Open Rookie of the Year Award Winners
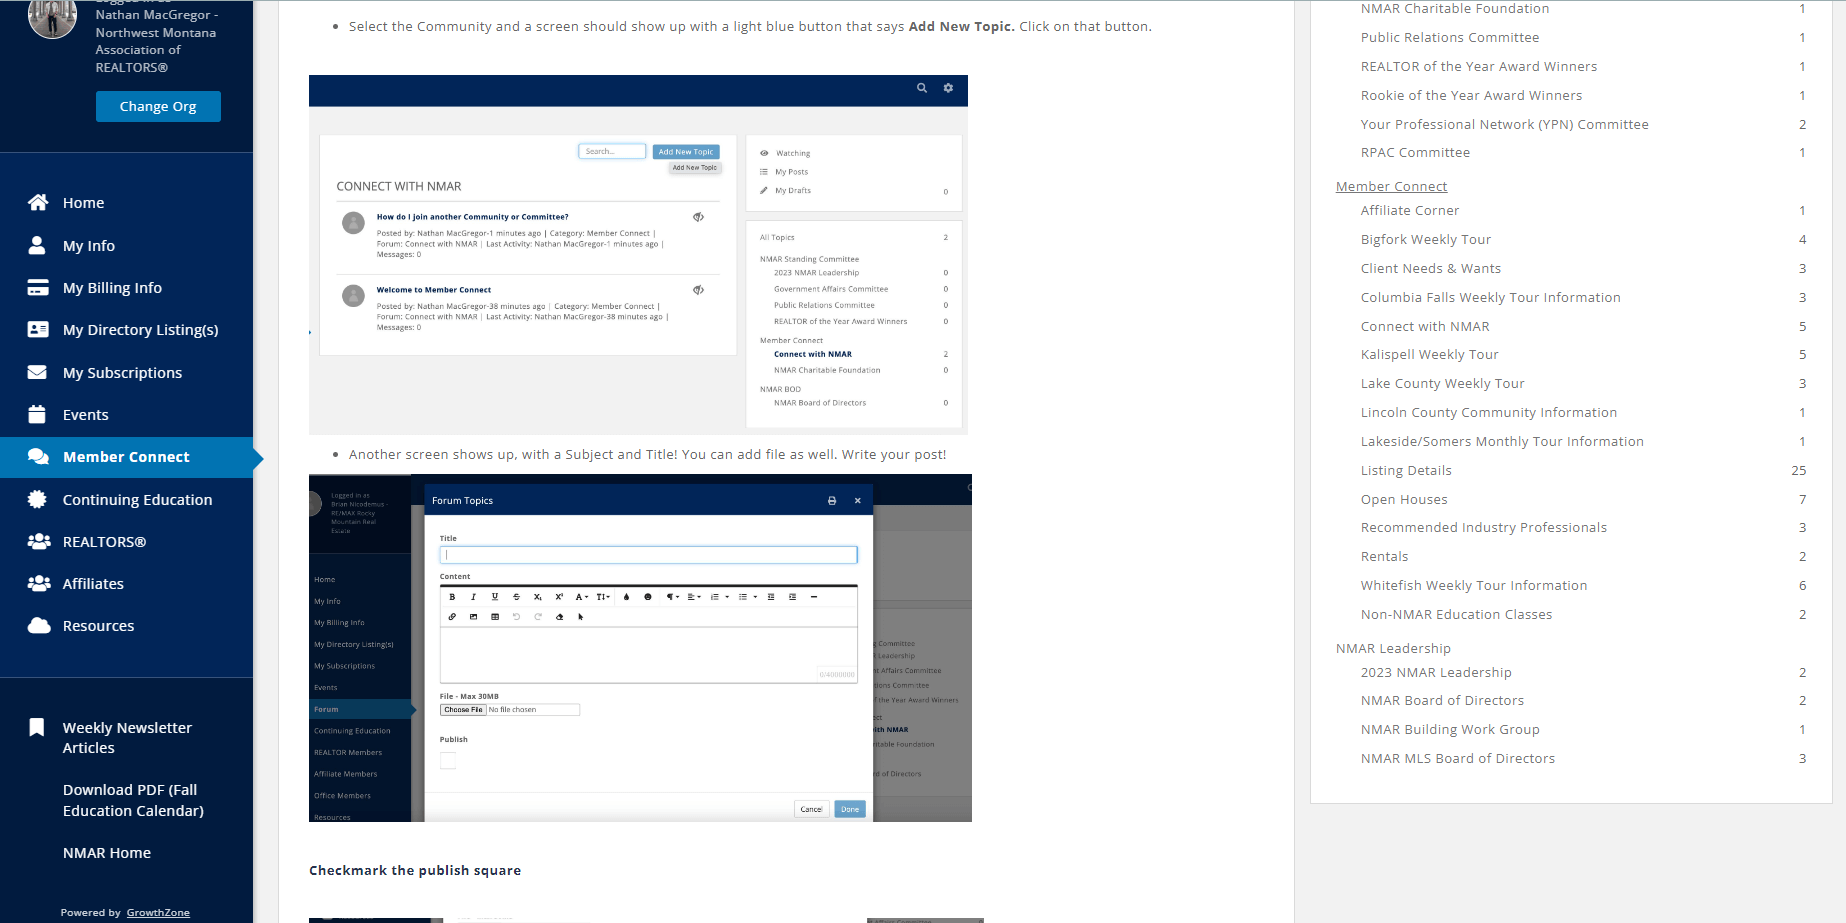The width and height of the screenshot is (1846, 923). pyautogui.click(x=1471, y=95)
